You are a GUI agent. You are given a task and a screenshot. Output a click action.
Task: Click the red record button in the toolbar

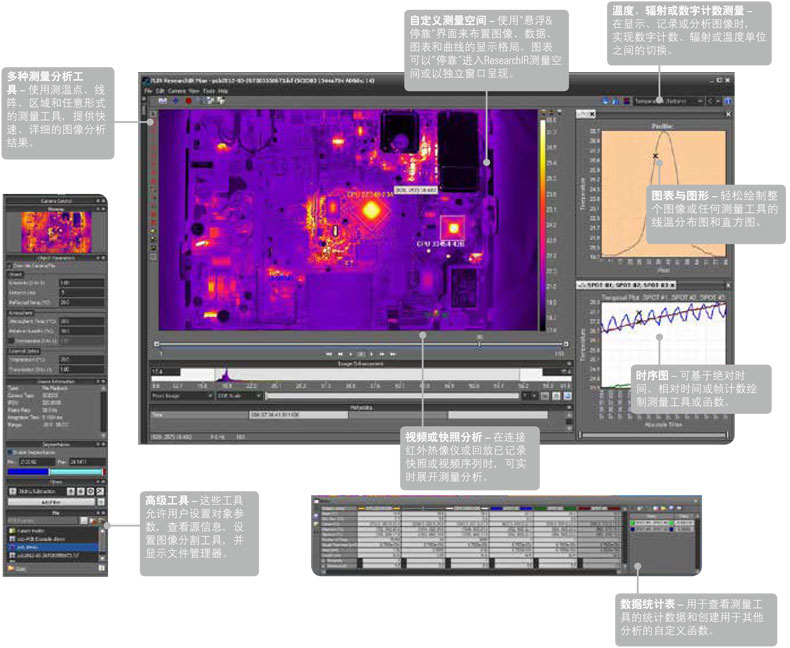point(189,101)
